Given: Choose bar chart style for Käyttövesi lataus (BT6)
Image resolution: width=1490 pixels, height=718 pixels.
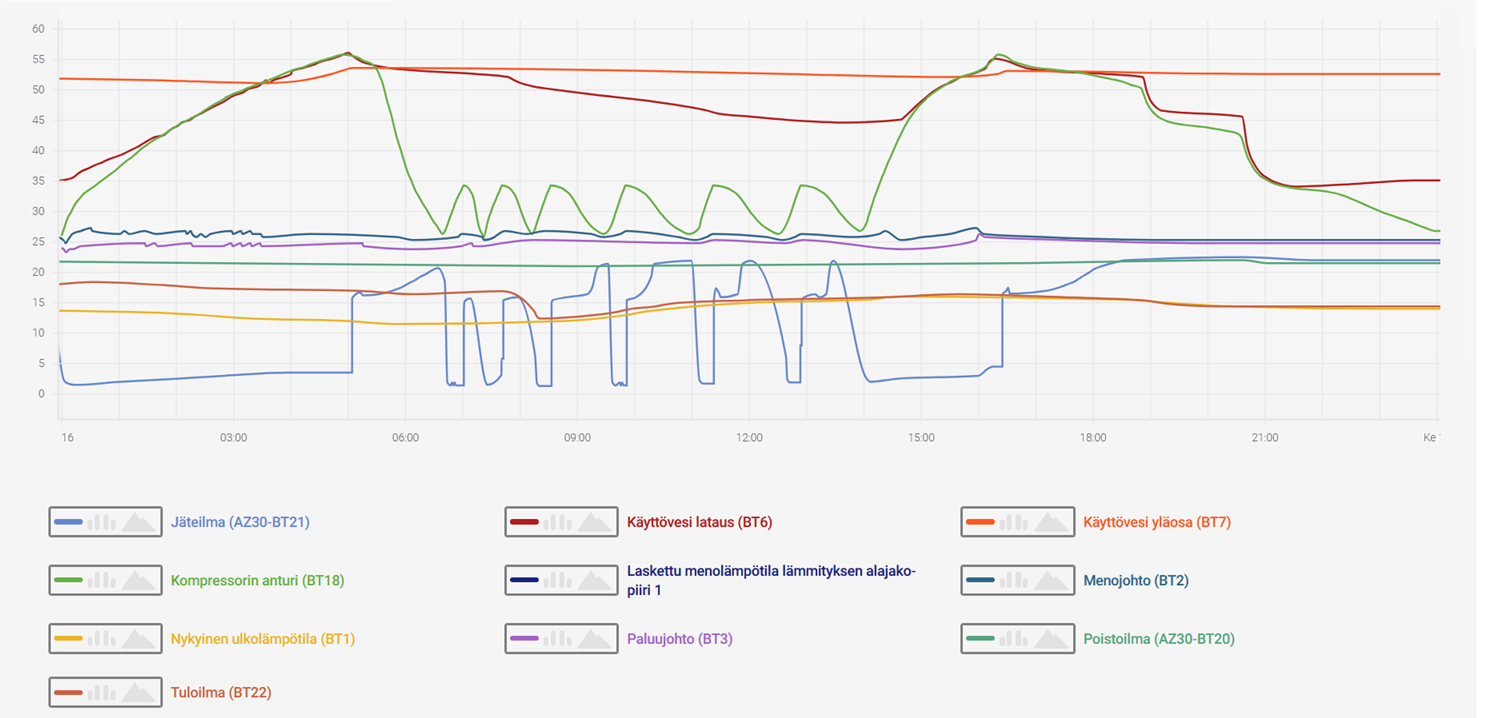Looking at the screenshot, I should (x=559, y=522).
